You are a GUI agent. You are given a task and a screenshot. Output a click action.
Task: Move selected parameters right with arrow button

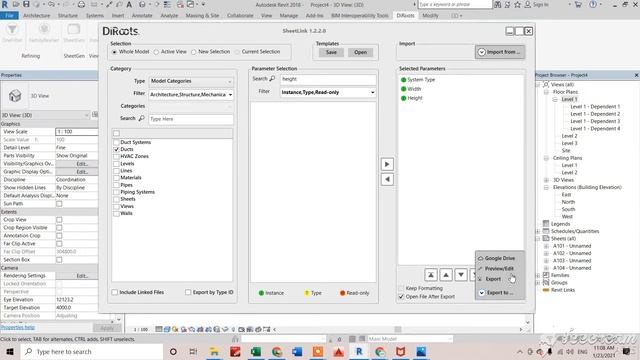(x=387, y=164)
